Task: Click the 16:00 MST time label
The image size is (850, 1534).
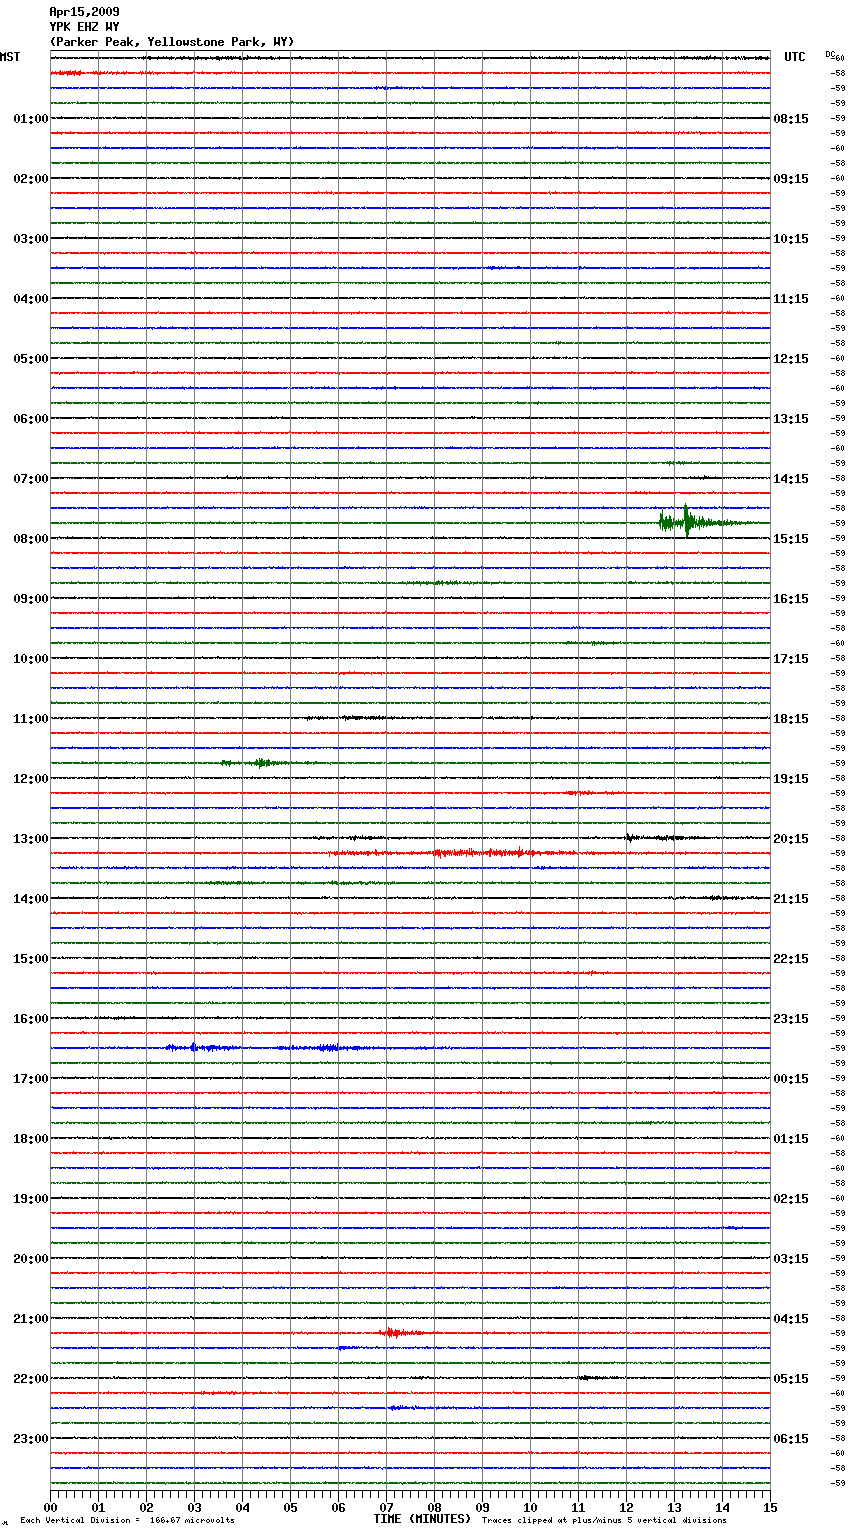Action: pos(31,1019)
